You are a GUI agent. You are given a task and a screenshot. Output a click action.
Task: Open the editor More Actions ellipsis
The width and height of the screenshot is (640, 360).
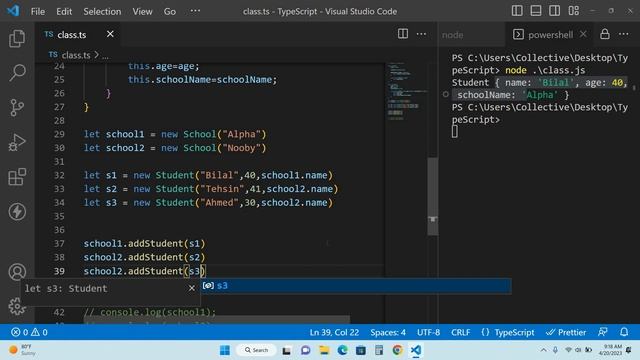[421, 34]
